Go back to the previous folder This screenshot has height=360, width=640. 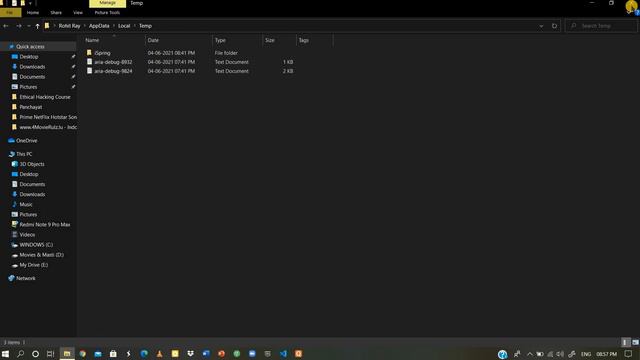tap(6, 26)
